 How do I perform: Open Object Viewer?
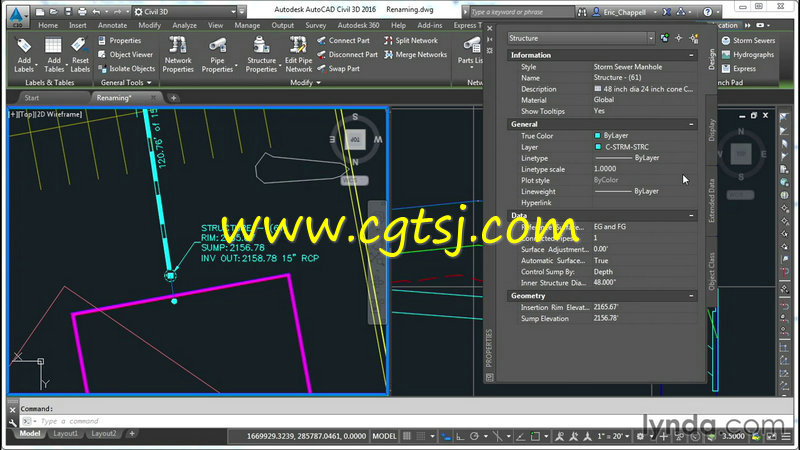[126, 54]
